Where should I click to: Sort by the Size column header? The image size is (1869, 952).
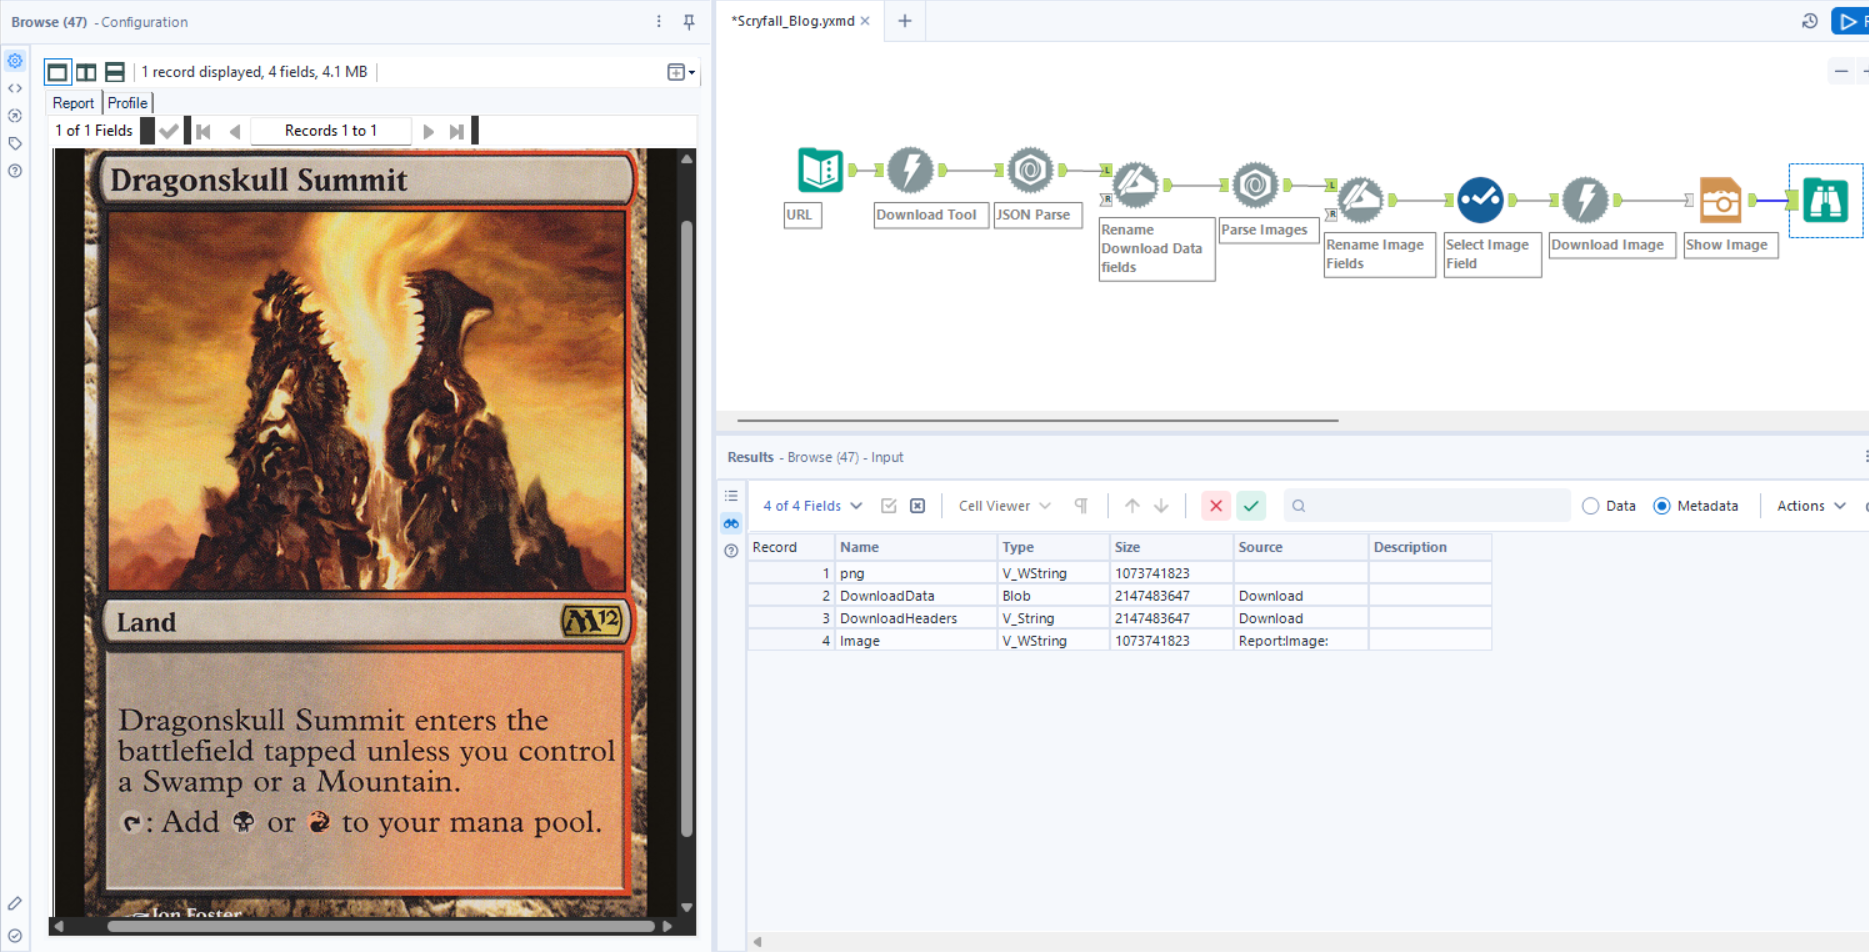tap(1171, 547)
